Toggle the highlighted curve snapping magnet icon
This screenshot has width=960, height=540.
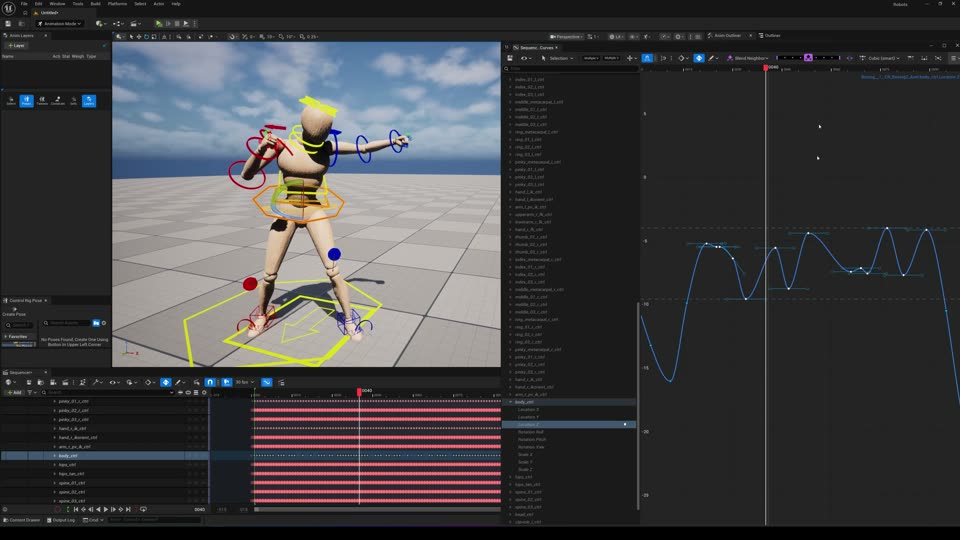coord(647,58)
